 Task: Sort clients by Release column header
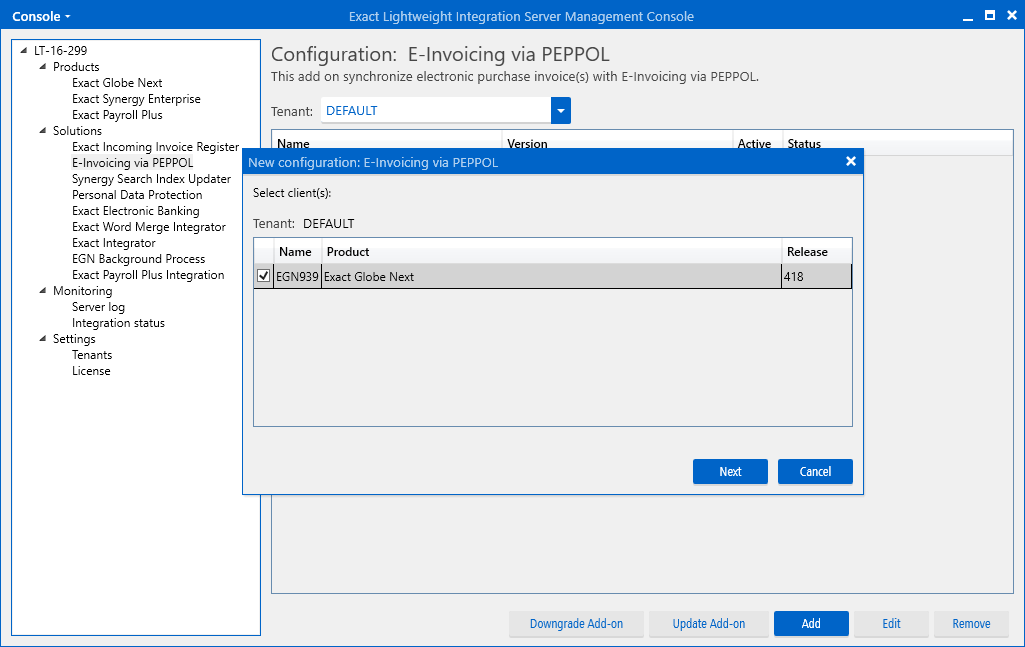click(816, 252)
